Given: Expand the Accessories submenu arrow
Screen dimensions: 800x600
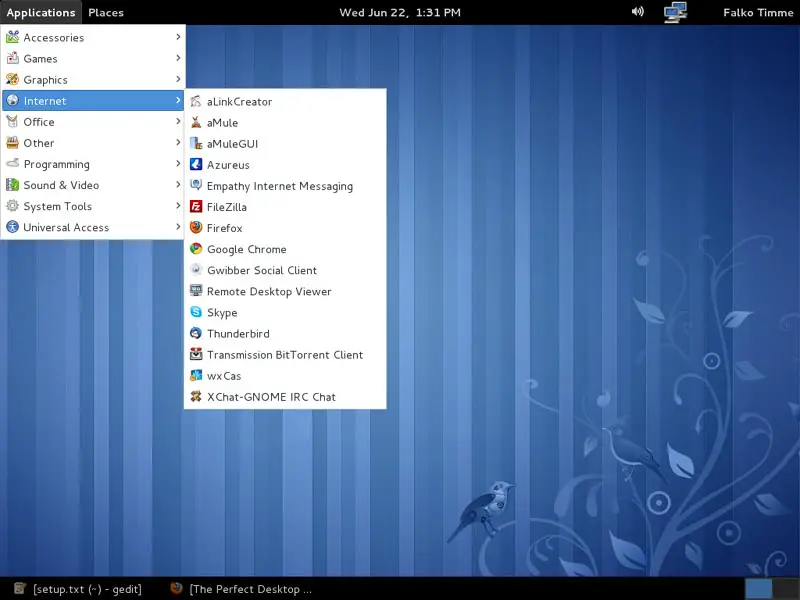Looking at the screenshot, I should click(x=178, y=37).
